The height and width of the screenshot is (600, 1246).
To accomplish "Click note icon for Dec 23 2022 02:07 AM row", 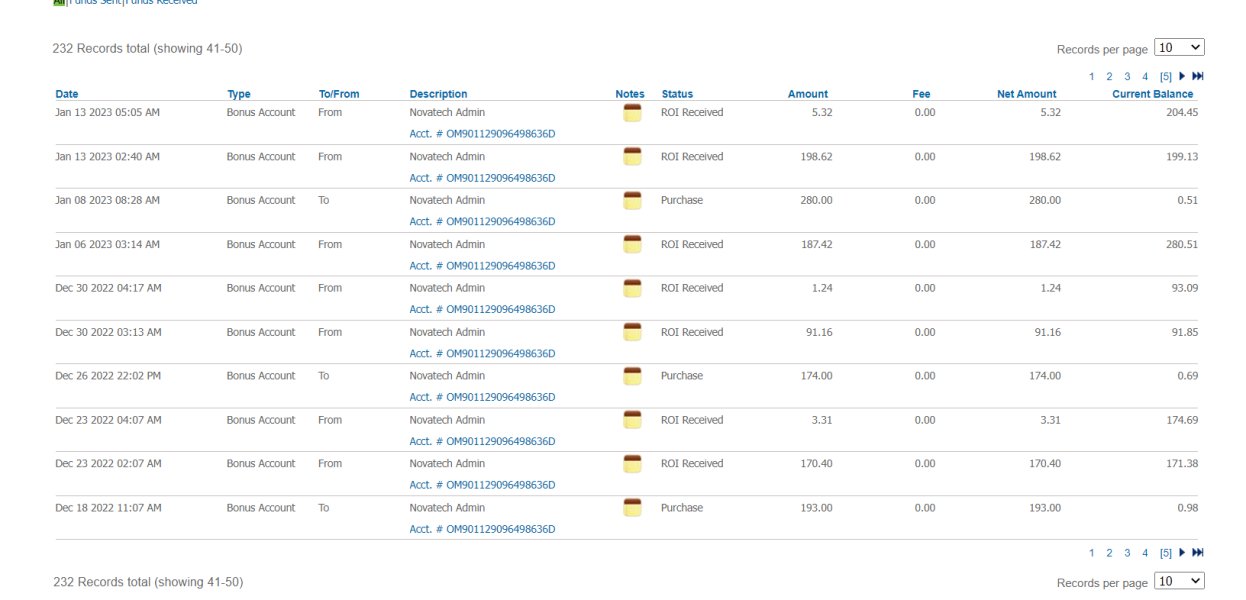I will pos(631,464).
